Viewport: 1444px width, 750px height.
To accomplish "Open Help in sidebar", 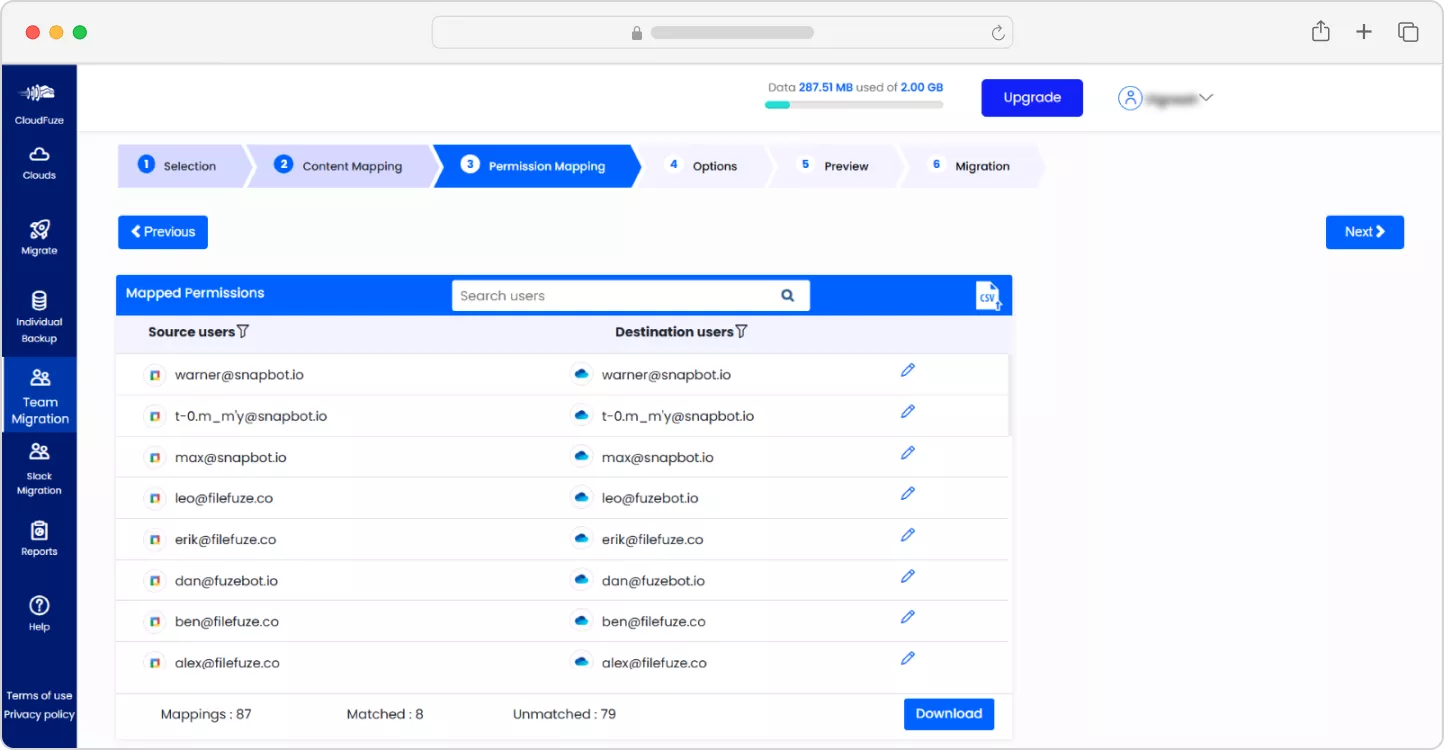I will [x=39, y=613].
